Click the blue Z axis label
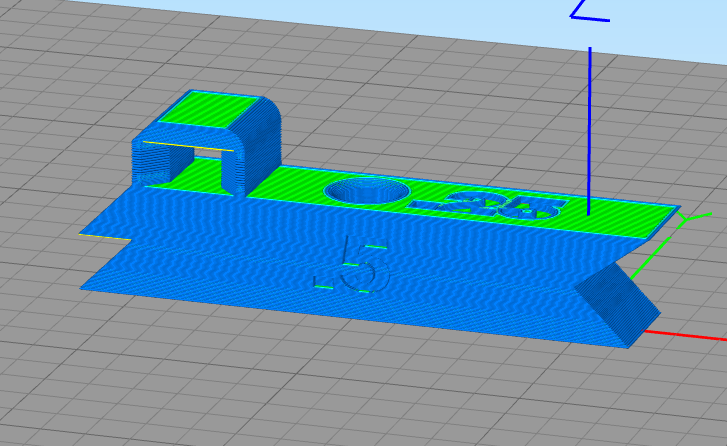 (590, 11)
